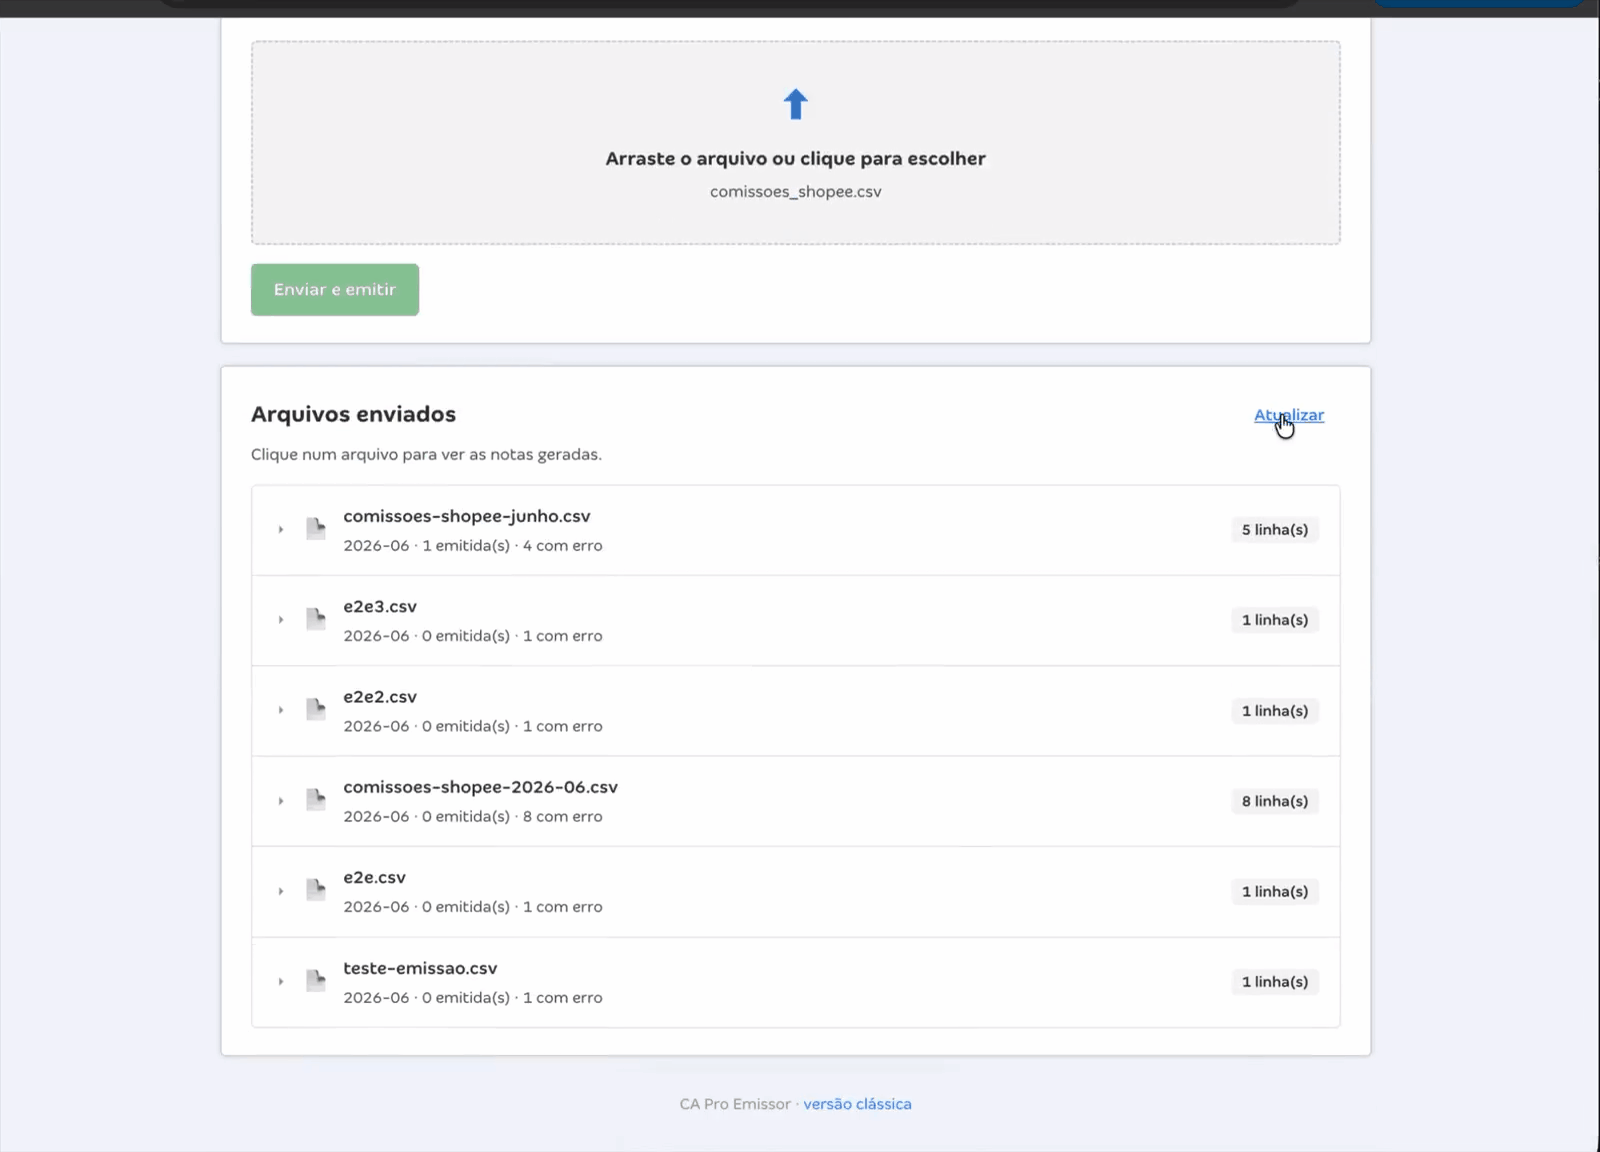Image resolution: width=1600 pixels, height=1152 pixels.
Task: Click file icon of teste-emissao.csv row
Action: [x=316, y=981]
